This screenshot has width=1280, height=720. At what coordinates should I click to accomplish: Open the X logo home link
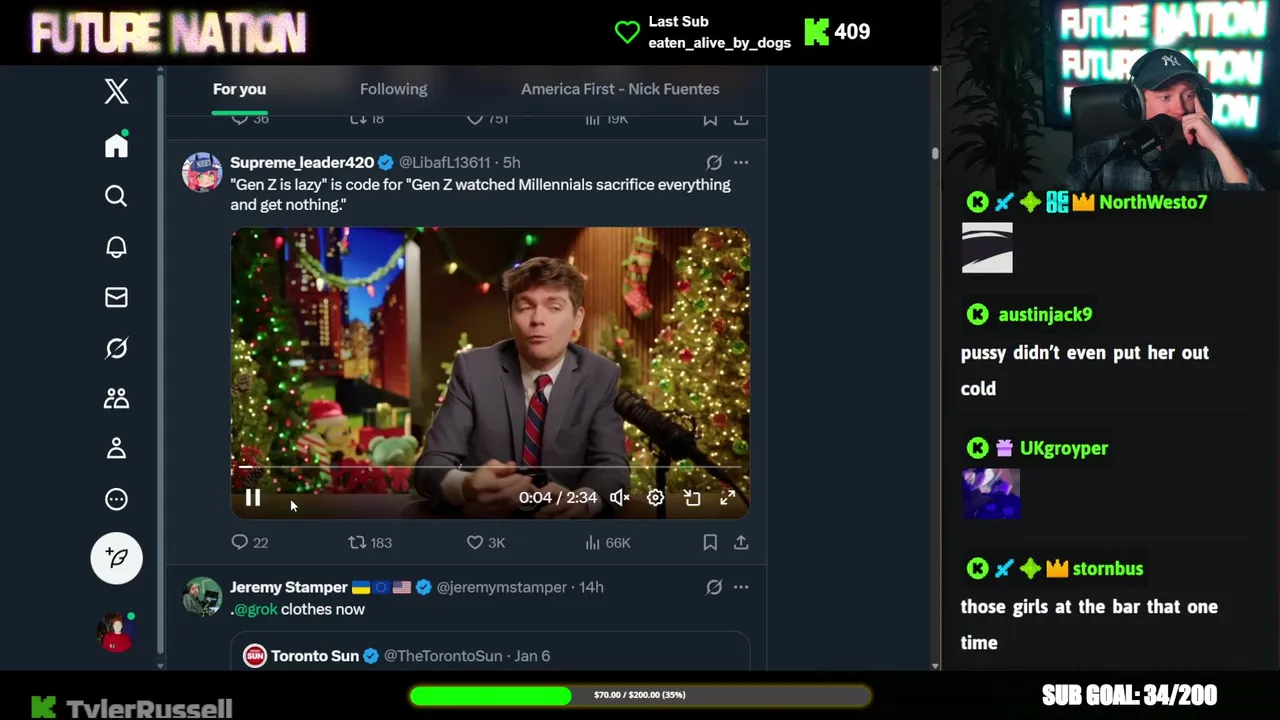(x=116, y=91)
